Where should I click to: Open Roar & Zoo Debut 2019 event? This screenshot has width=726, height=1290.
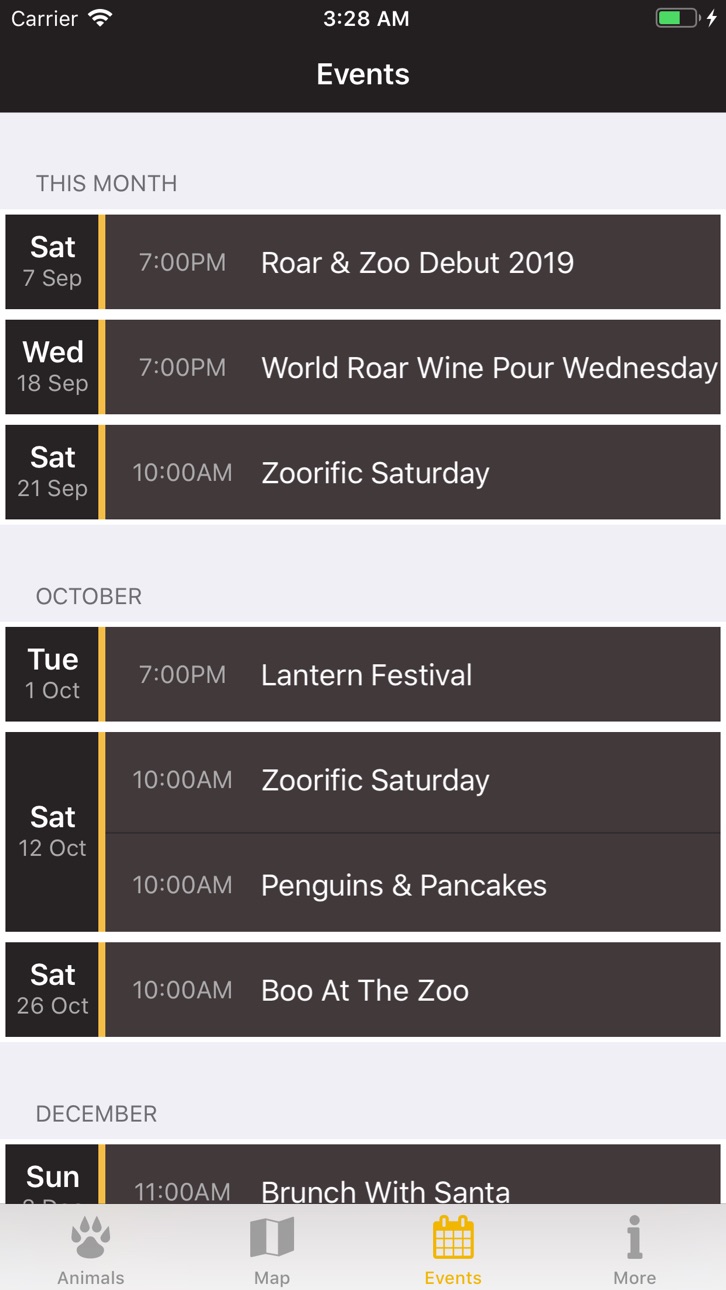coord(413,262)
